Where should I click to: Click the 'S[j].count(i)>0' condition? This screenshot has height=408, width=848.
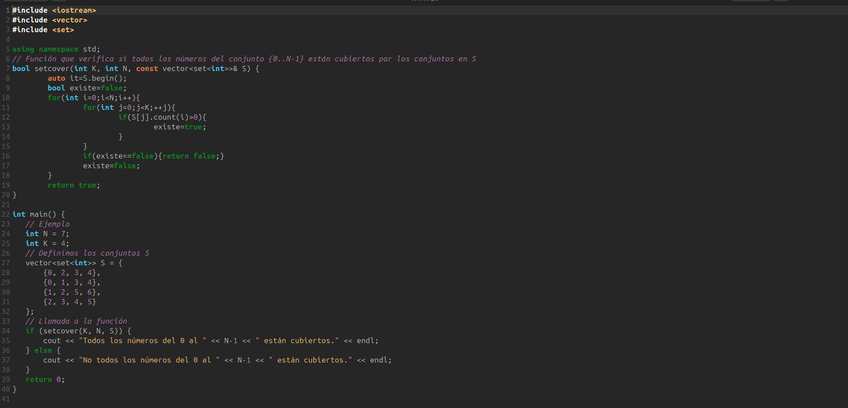pyautogui.click(x=173, y=117)
